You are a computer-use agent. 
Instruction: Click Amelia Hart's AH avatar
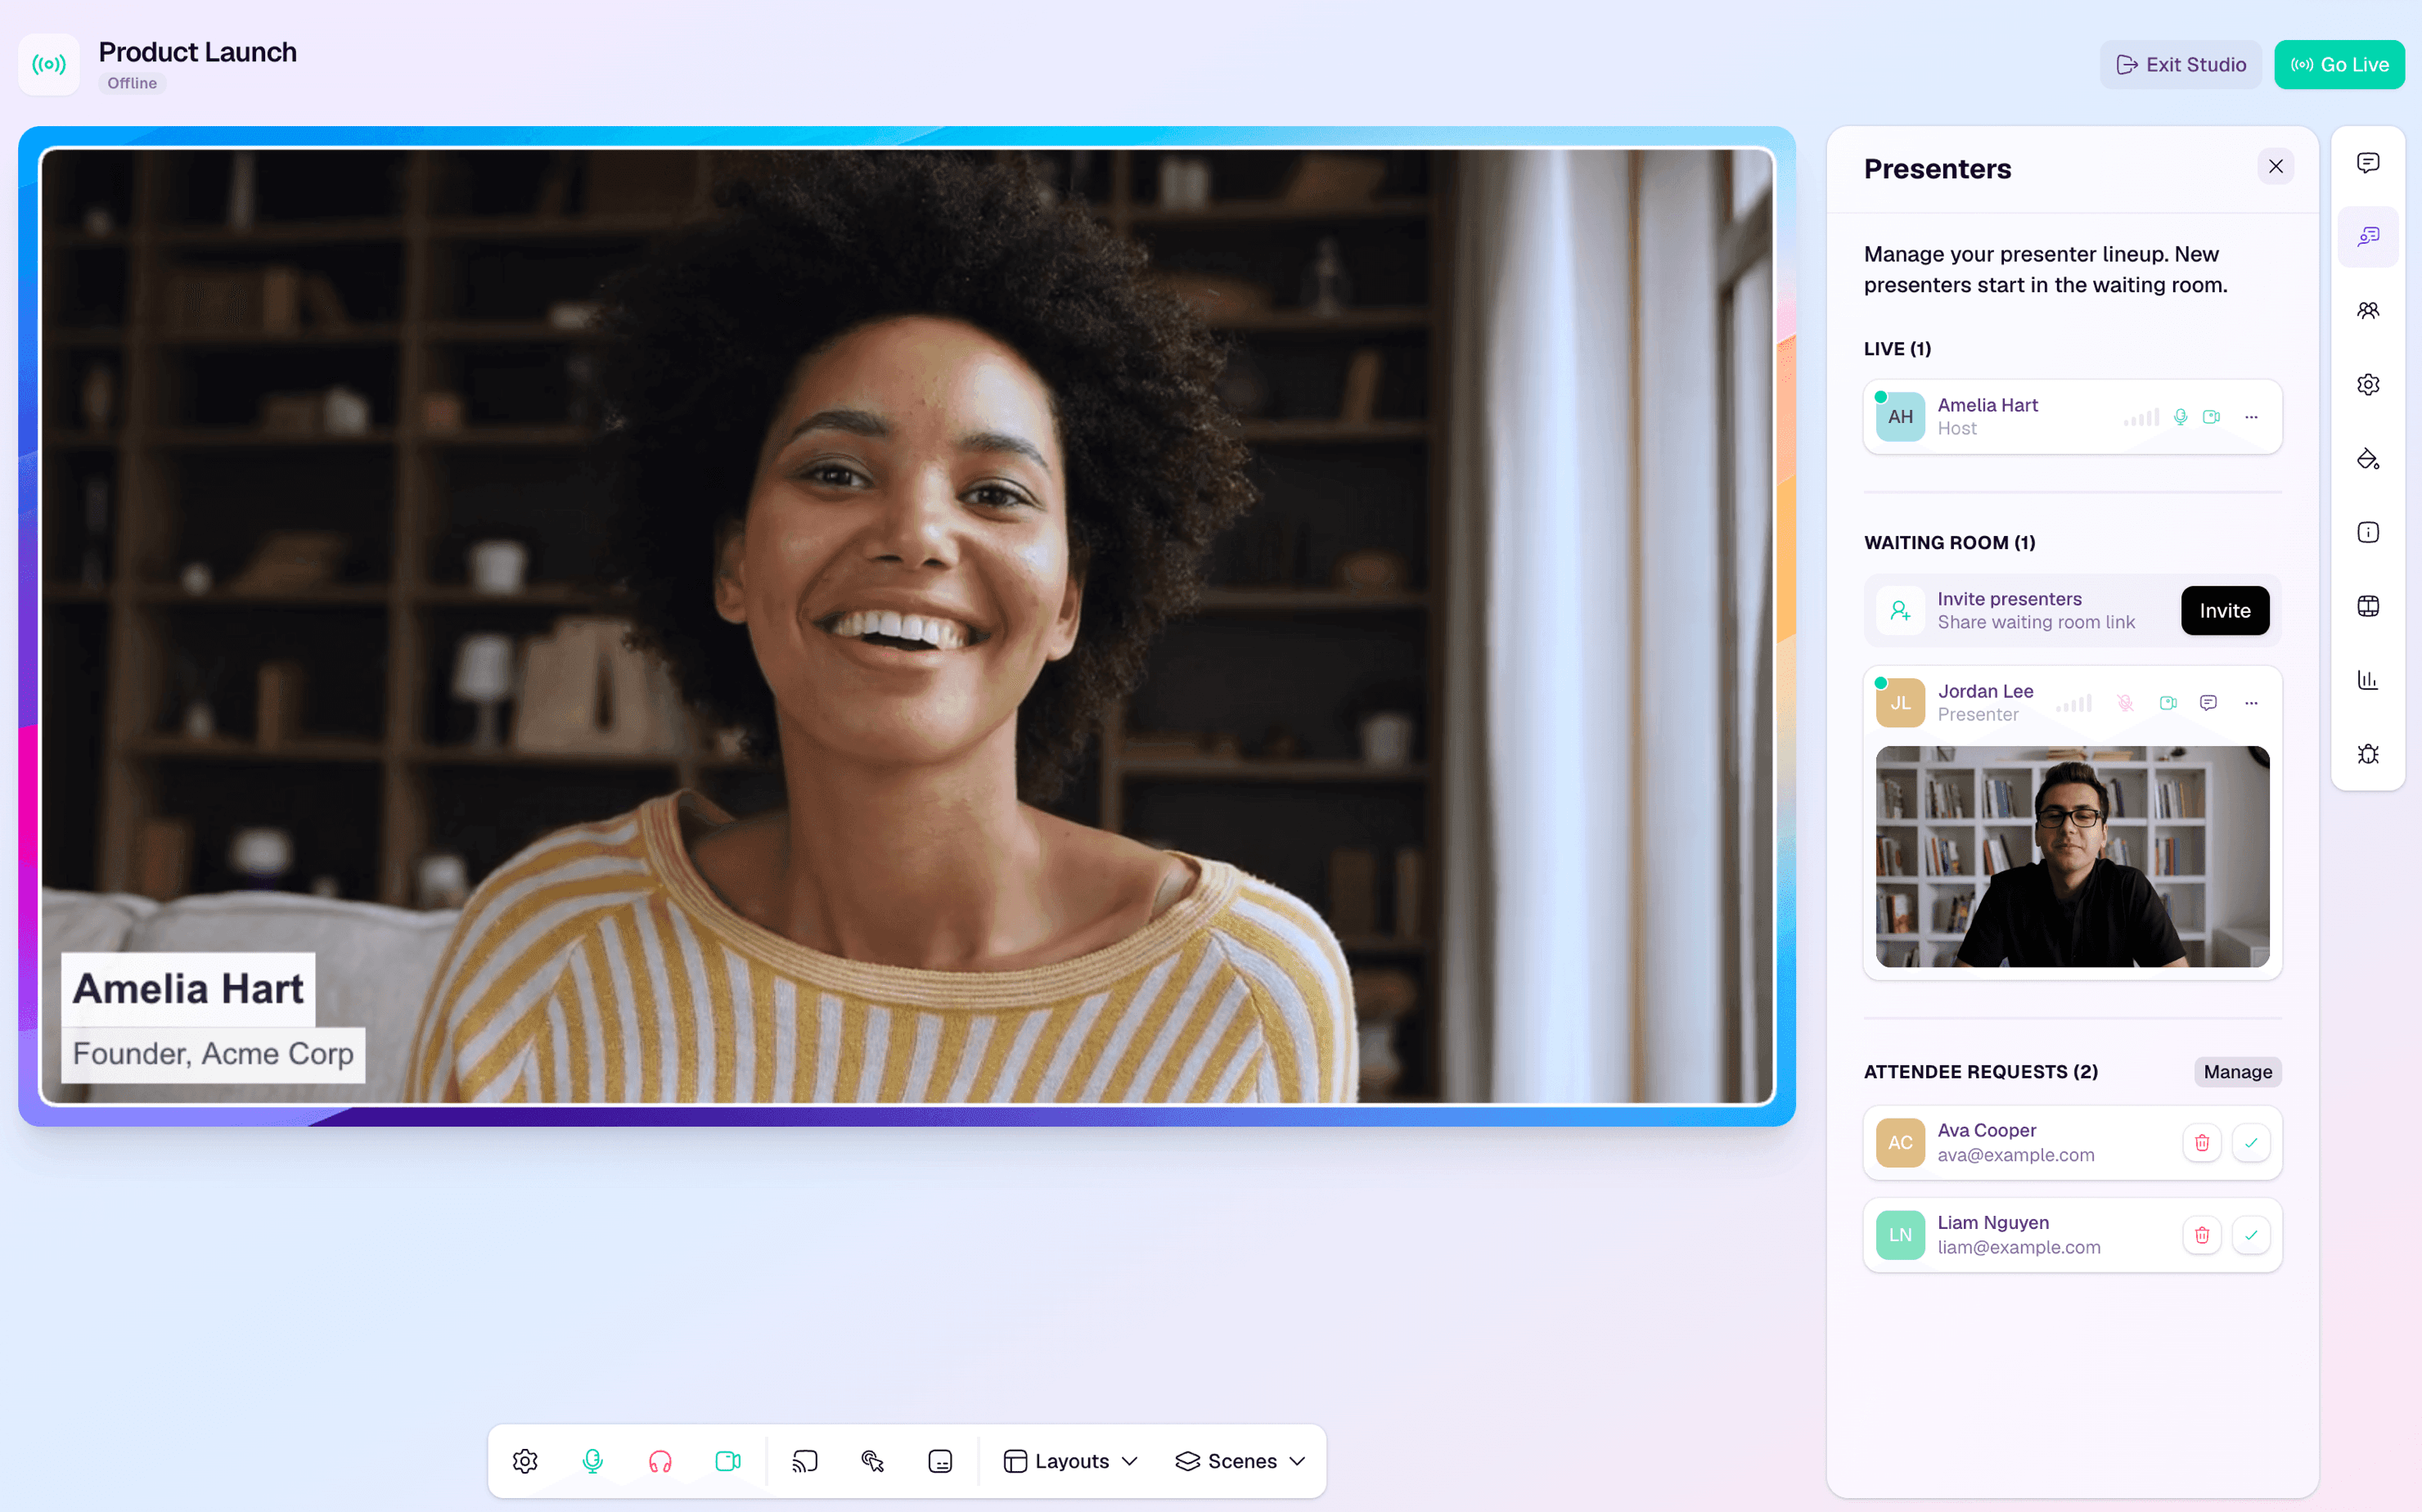click(x=1900, y=417)
